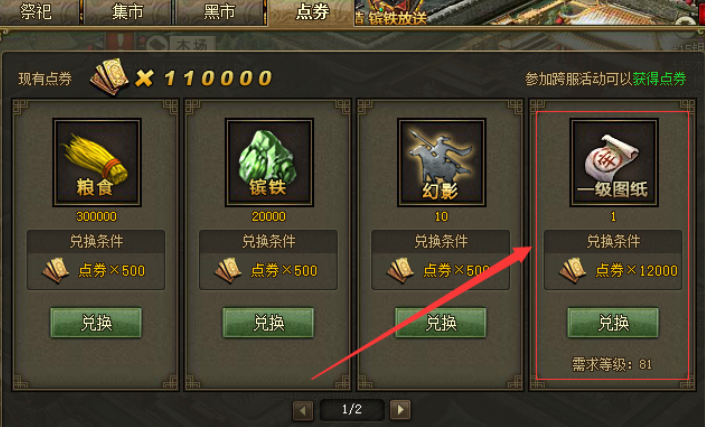Click coupon icon in 一级图纸 exchange condition
The height and width of the screenshot is (427, 705).
coord(573,270)
